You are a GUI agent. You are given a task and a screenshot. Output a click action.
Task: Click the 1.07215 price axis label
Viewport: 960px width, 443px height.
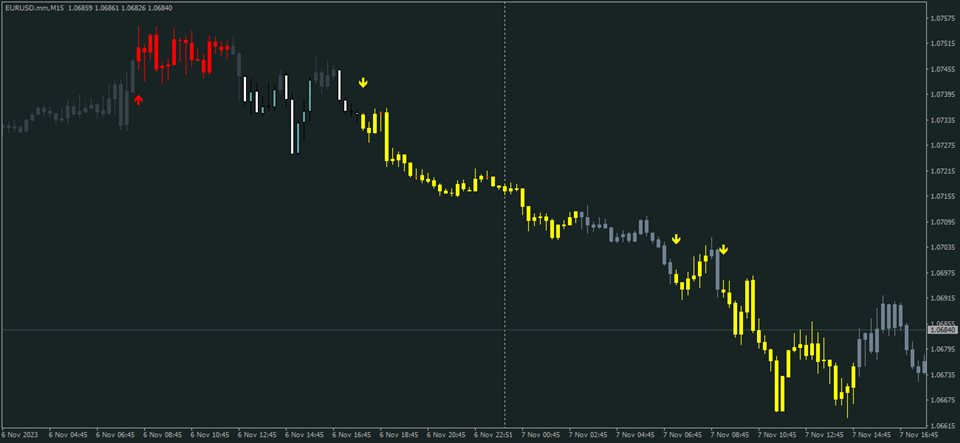[943, 171]
